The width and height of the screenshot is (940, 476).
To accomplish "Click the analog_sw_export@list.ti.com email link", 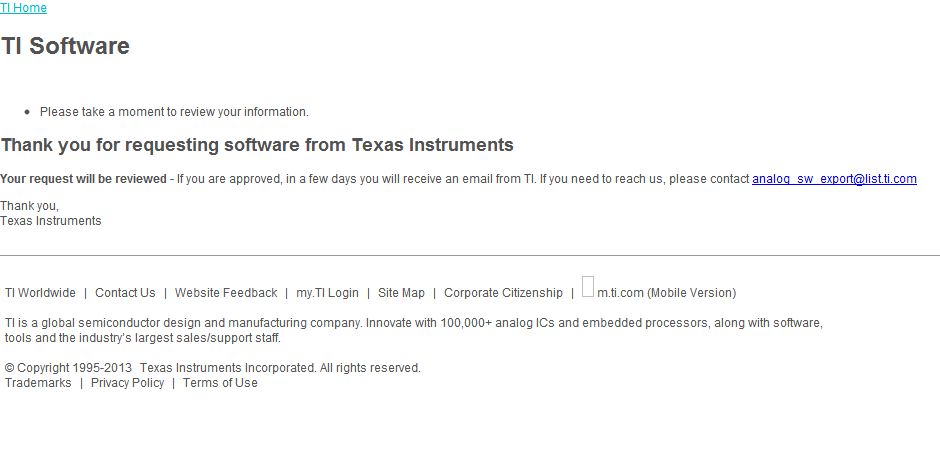I will click(834, 179).
